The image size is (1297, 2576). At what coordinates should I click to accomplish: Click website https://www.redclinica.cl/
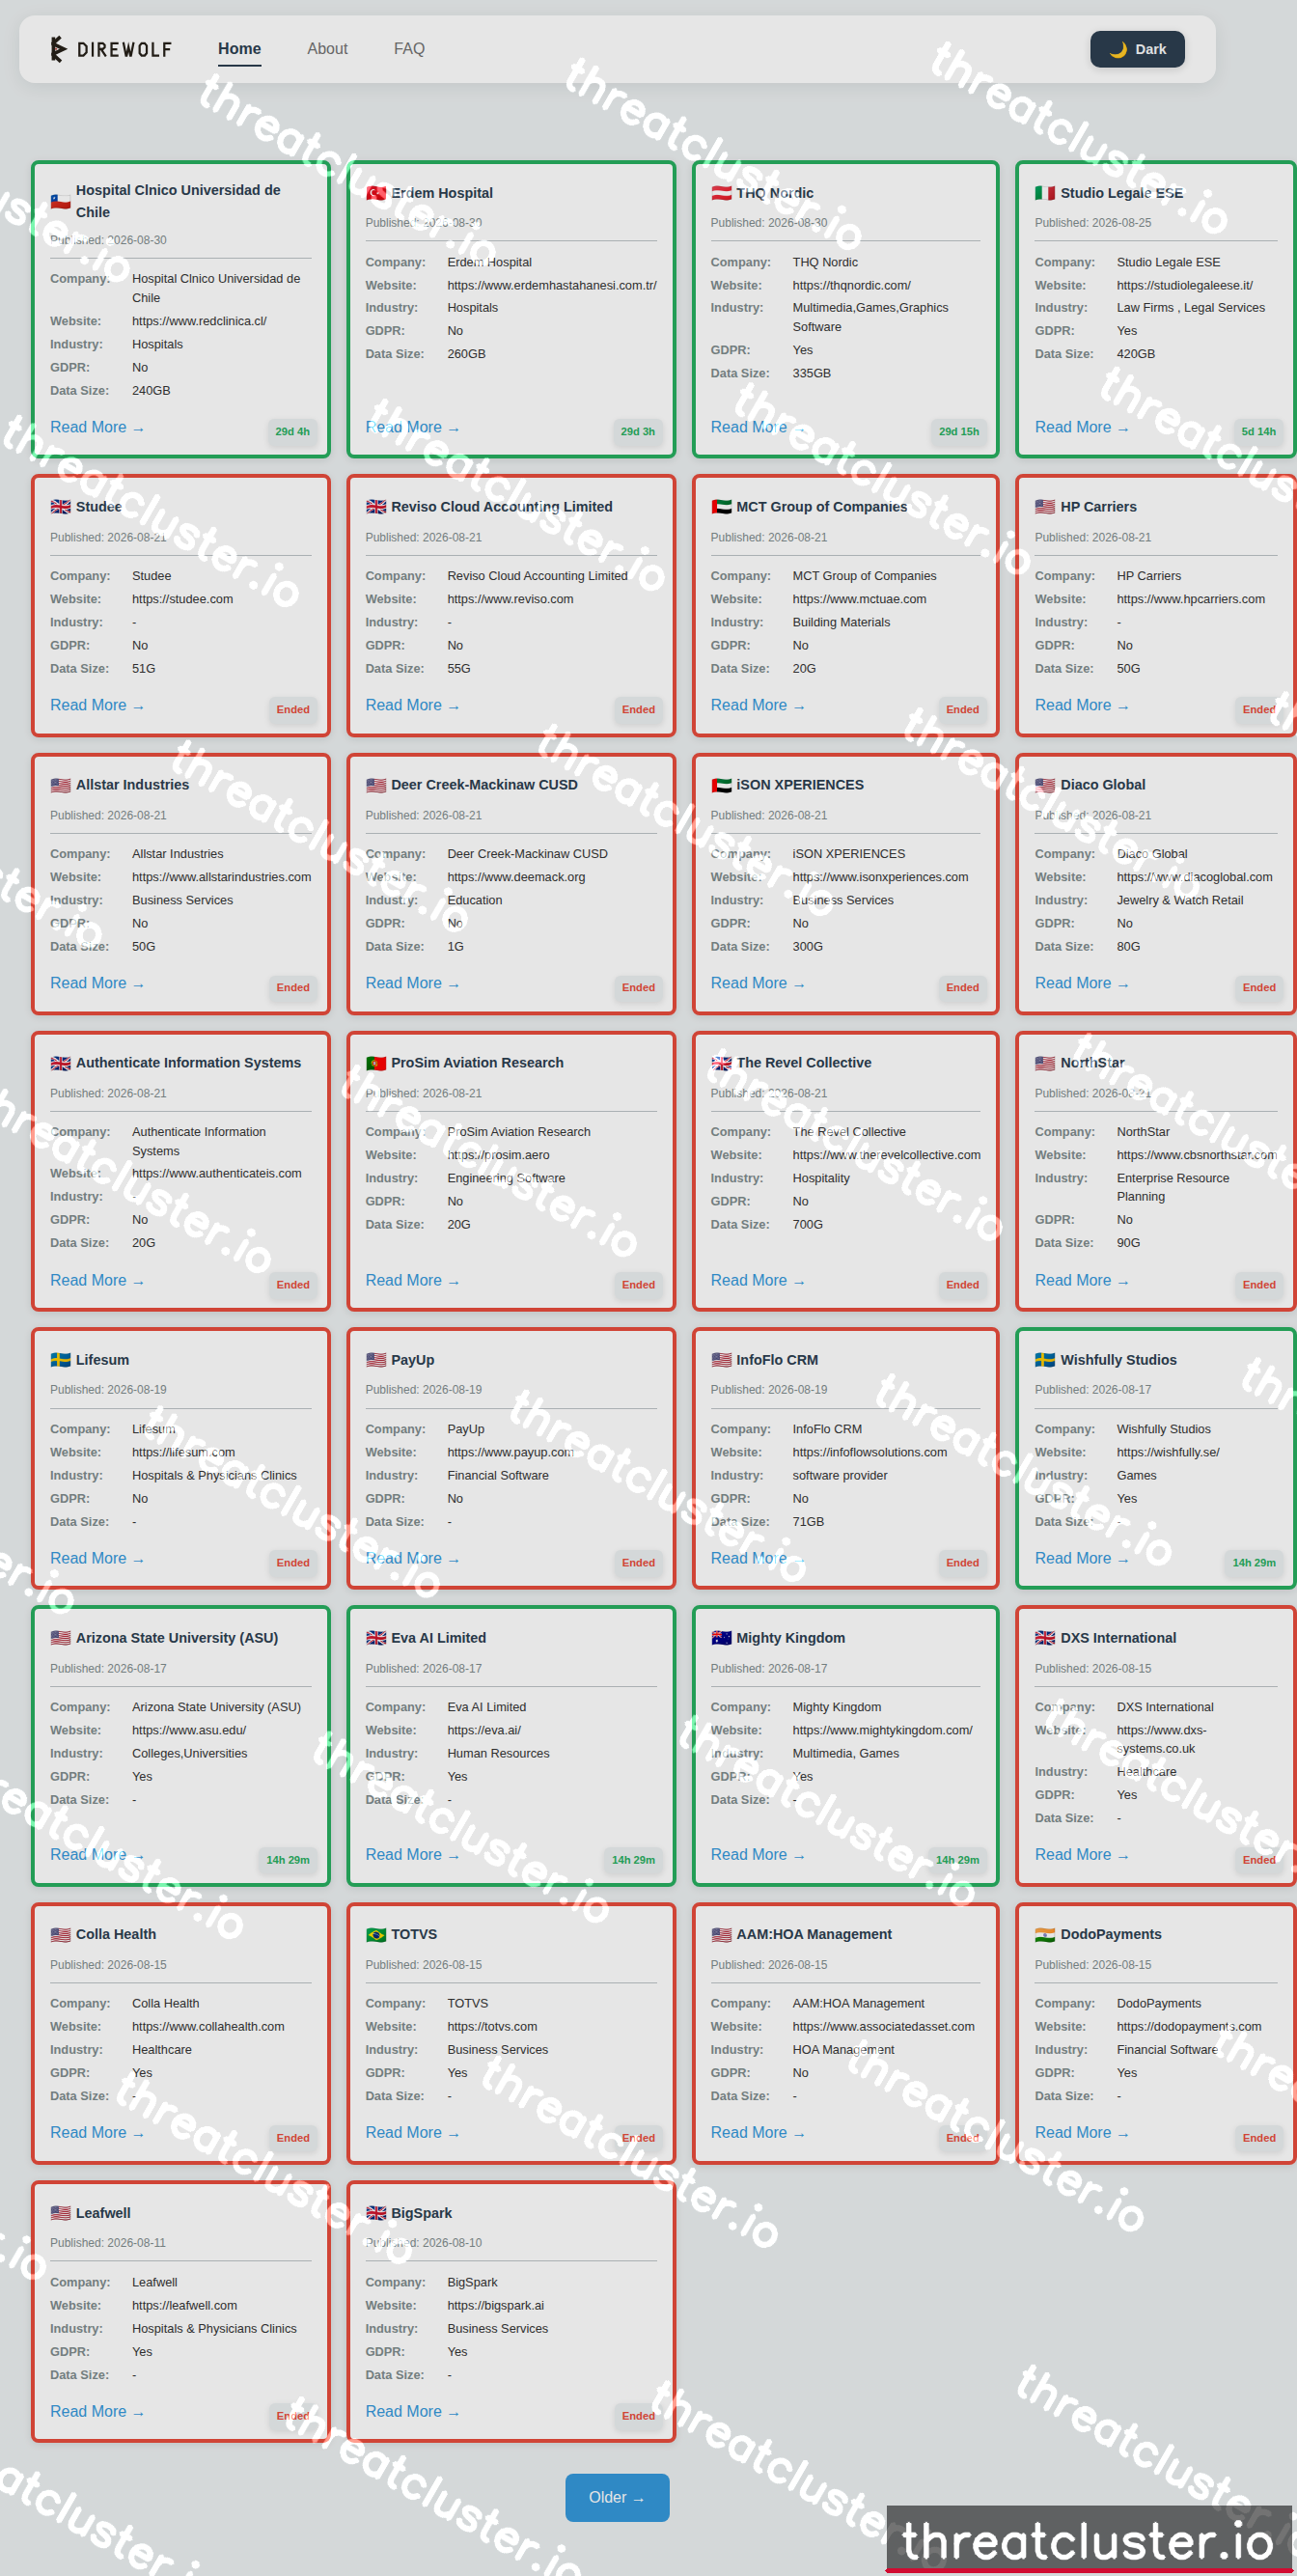point(199,321)
